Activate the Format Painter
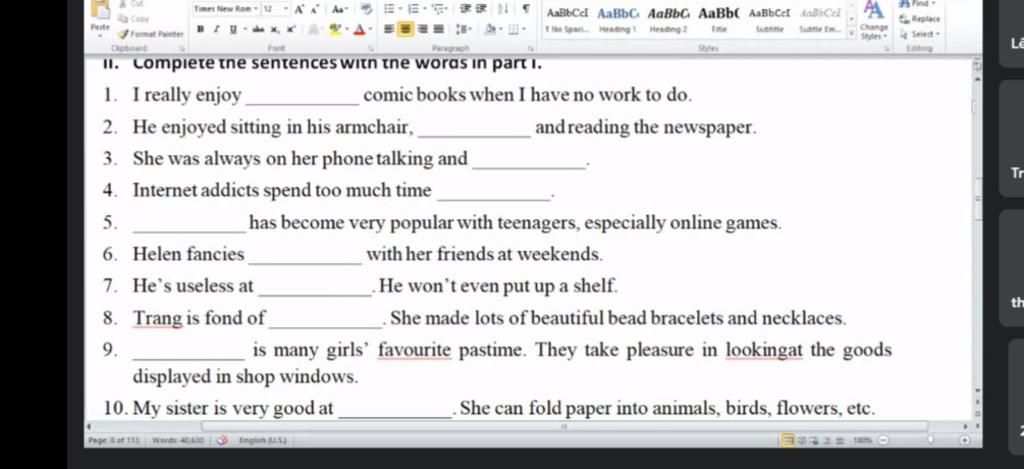1024x469 pixels. click(150, 34)
